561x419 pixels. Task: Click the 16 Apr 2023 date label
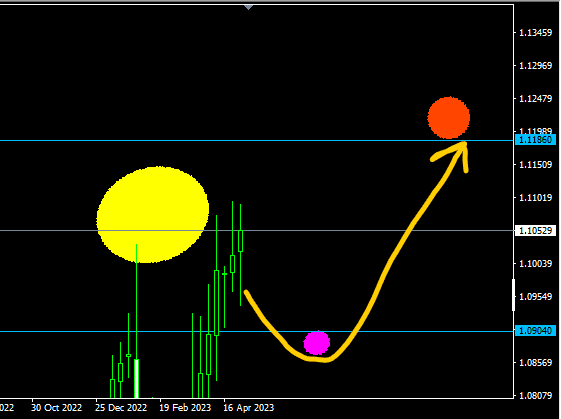[x=249, y=408]
